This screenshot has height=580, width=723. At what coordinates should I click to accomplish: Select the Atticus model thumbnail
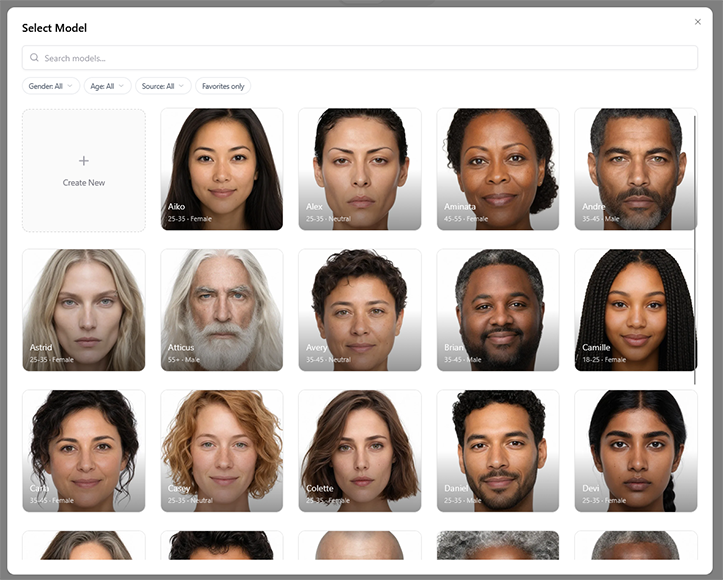pyautogui.click(x=222, y=310)
